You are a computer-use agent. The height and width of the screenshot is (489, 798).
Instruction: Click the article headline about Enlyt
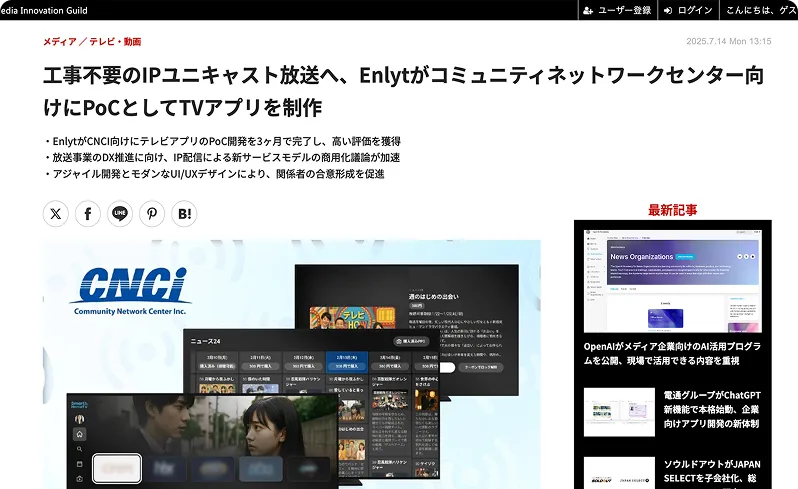(x=404, y=91)
